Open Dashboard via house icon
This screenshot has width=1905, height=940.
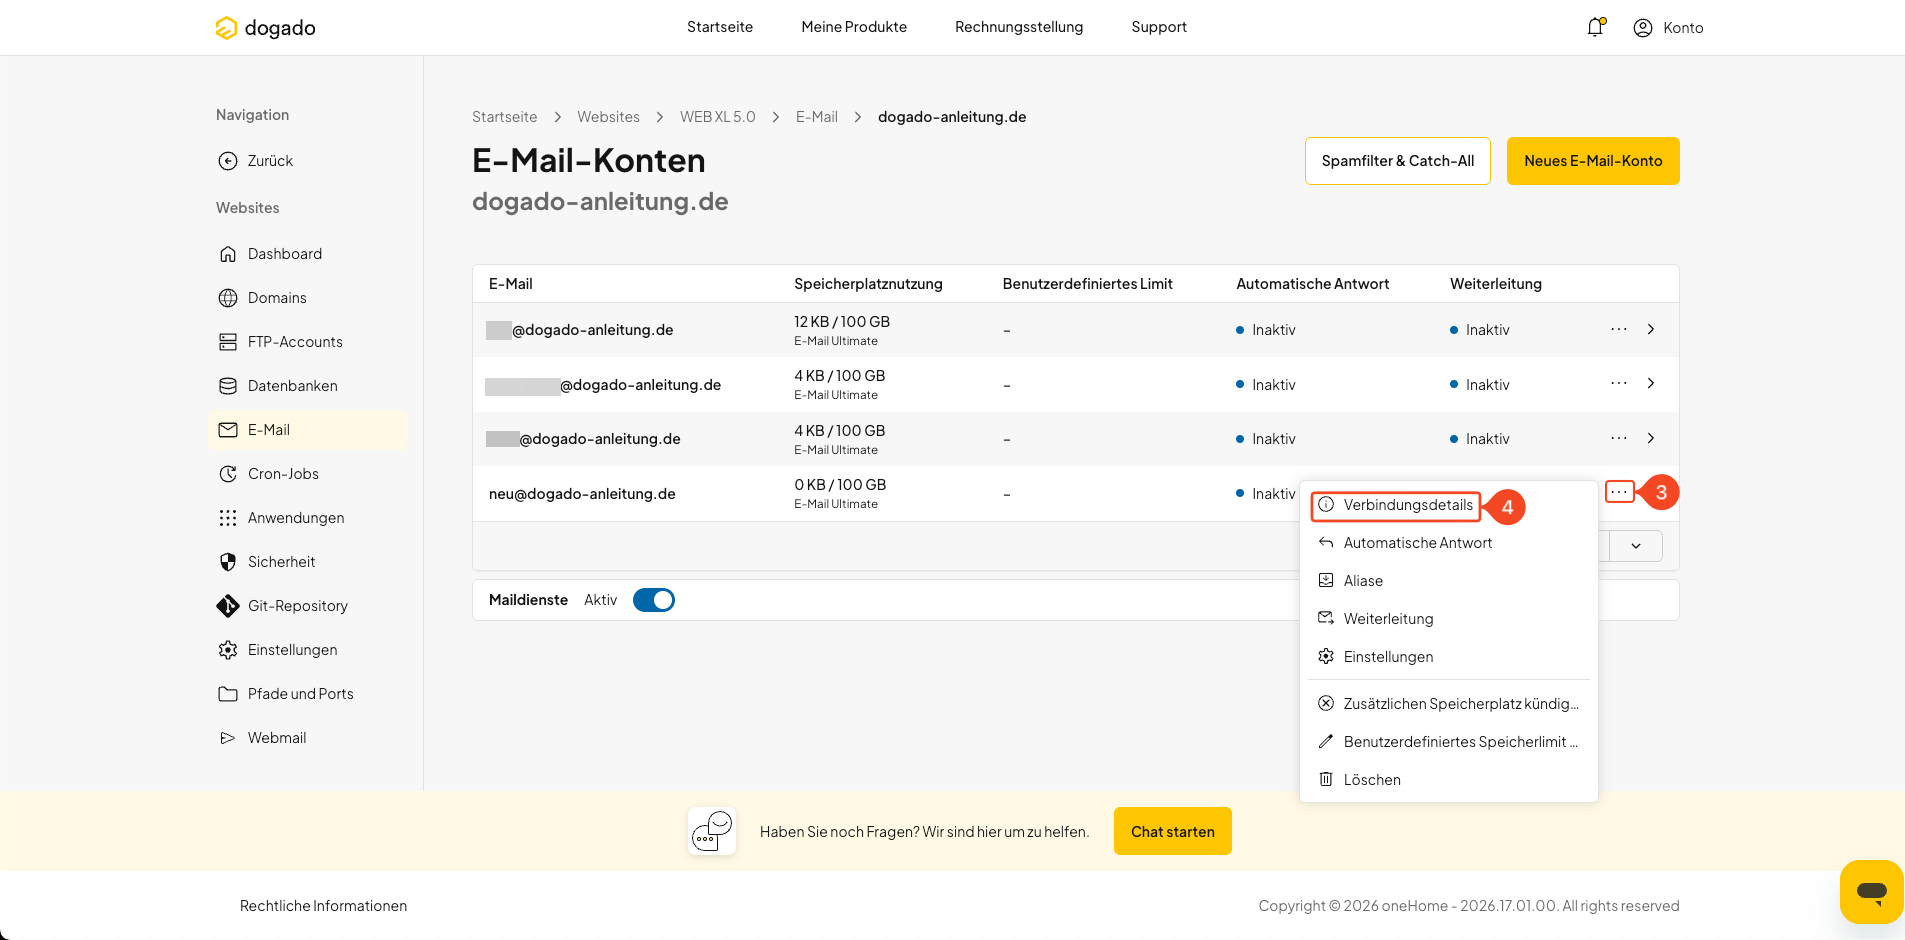pos(228,254)
